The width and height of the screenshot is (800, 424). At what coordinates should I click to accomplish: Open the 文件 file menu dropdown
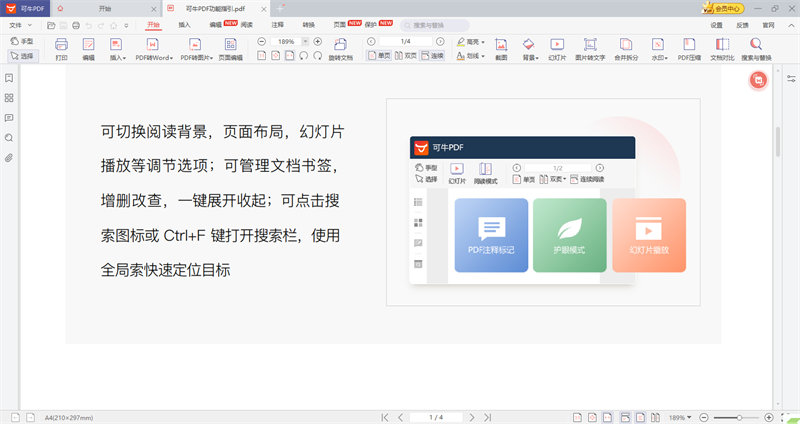pos(19,23)
